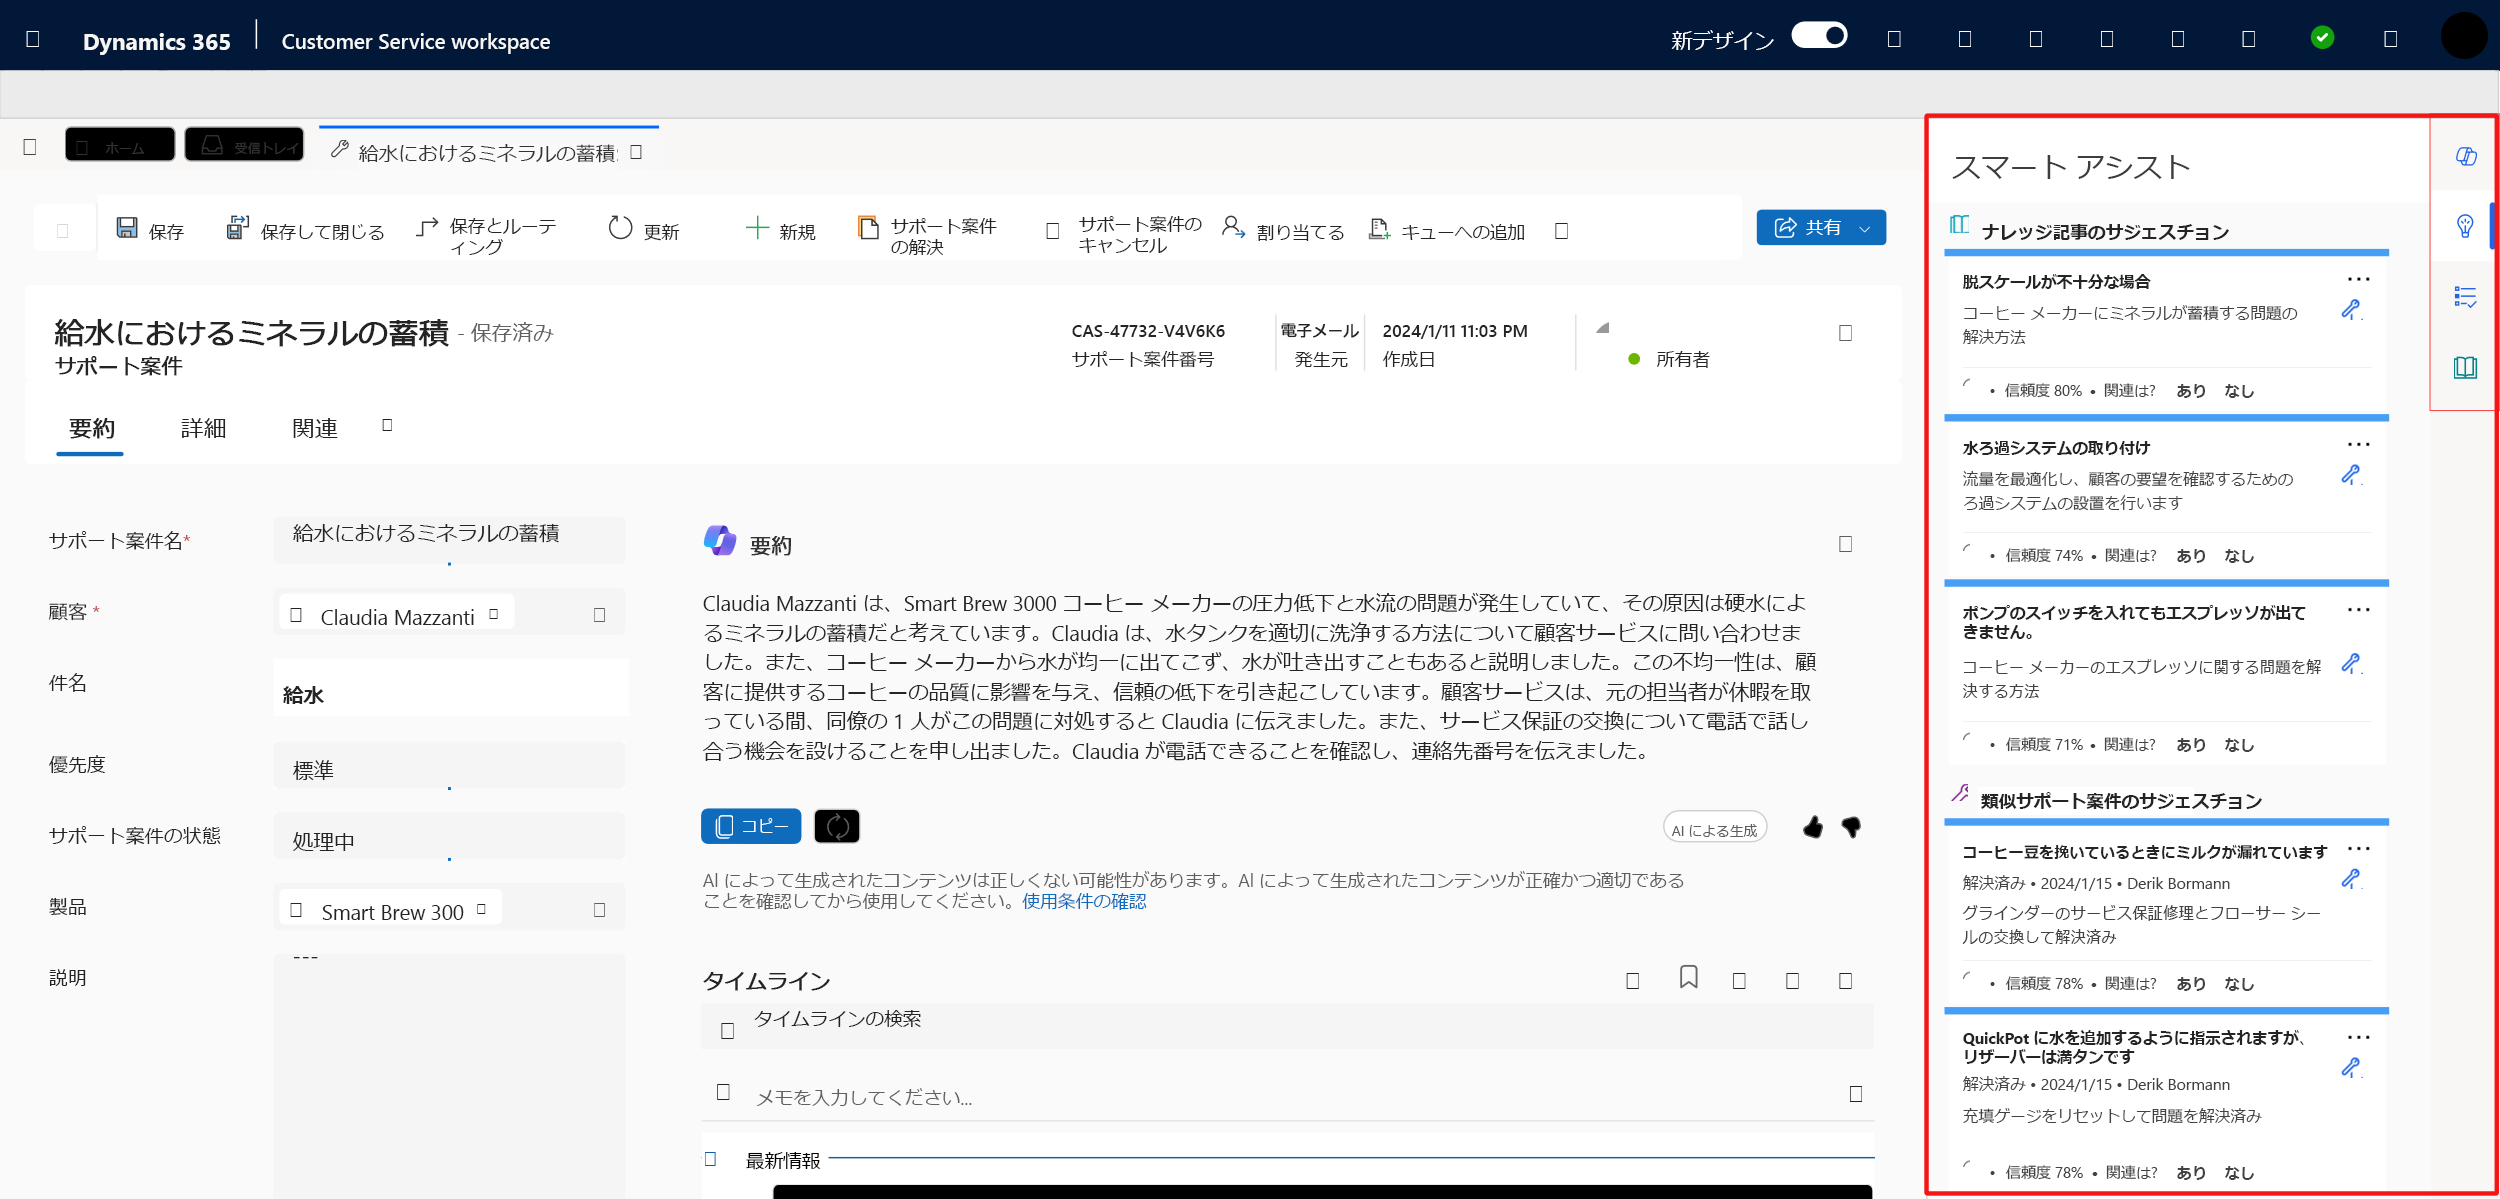This screenshot has width=2500, height=1199.
Task: Click the regenerate summary icon button
Action: [x=837, y=826]
